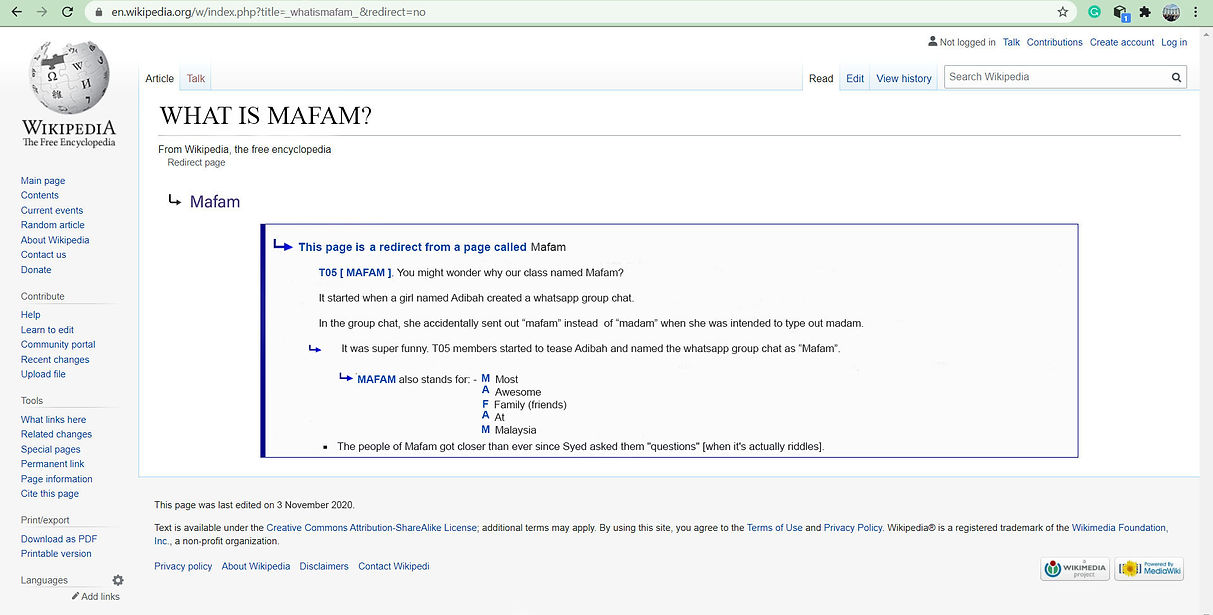The width and height of the screenshot is (1213, 615).
Task: Open Help link under Contribute
Action: 31,315
